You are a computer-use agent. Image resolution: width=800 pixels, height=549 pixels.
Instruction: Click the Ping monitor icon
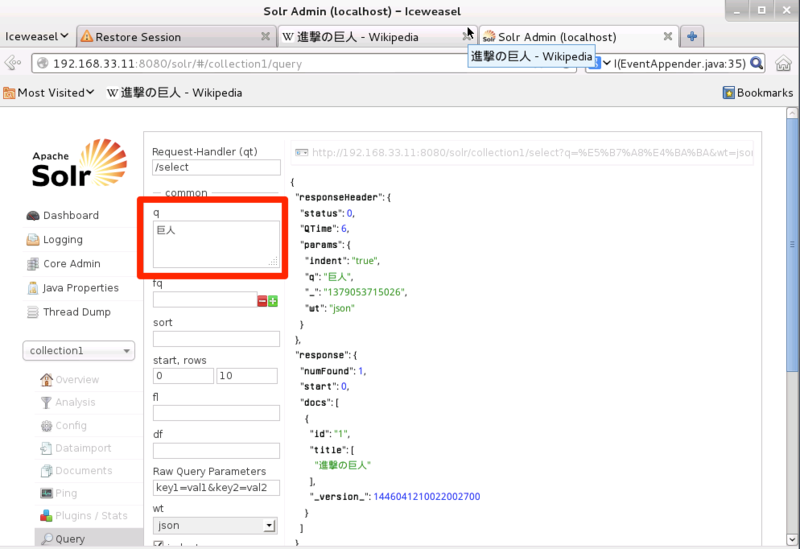pyautogui.click(x=46, y=493)
